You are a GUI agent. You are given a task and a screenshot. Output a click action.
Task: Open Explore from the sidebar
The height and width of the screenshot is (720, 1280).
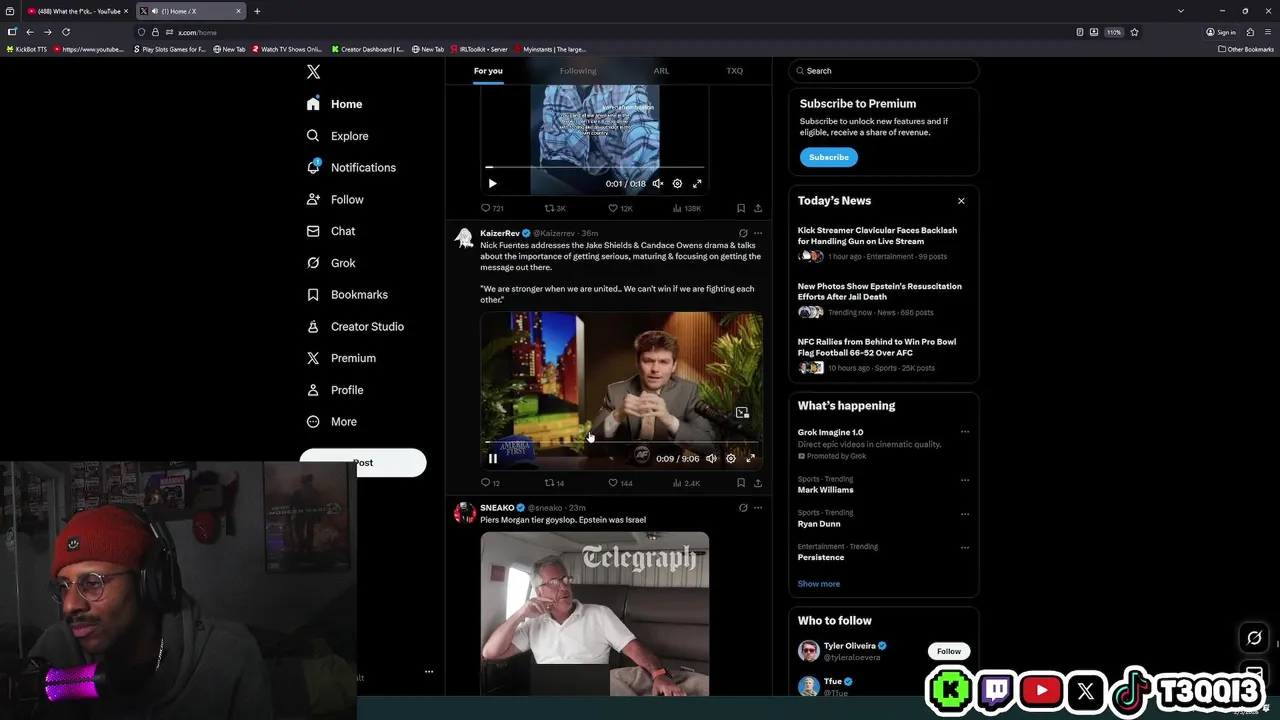point(337,136)
